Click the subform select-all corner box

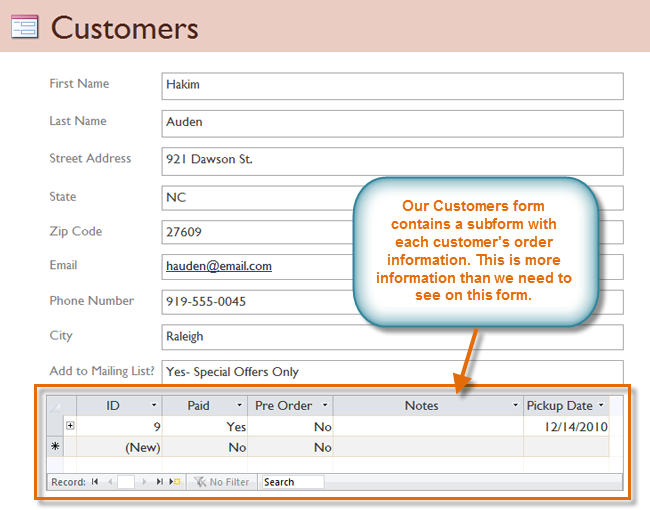click(55, 406)
